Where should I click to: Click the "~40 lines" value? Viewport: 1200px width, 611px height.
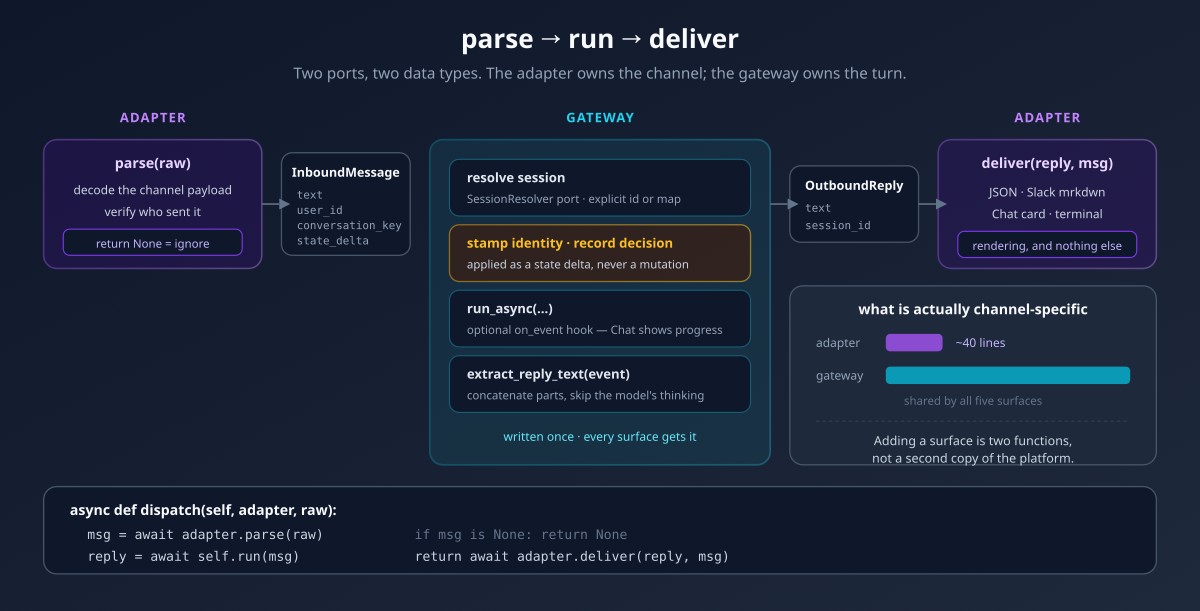tap(980, 343)
